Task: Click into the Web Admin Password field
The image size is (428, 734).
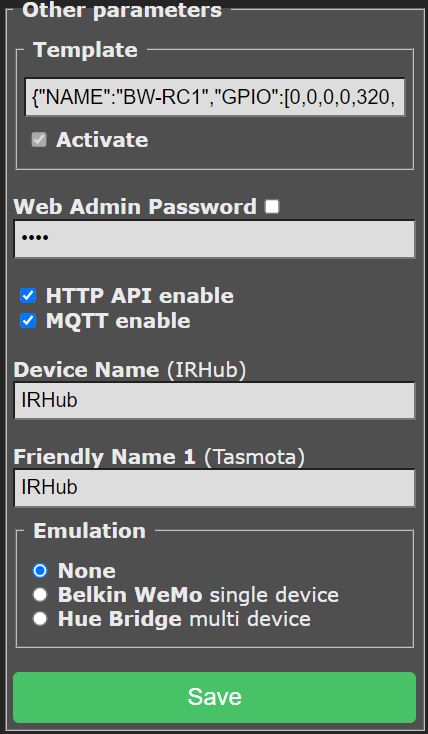Action: click(x=214, y=239)
